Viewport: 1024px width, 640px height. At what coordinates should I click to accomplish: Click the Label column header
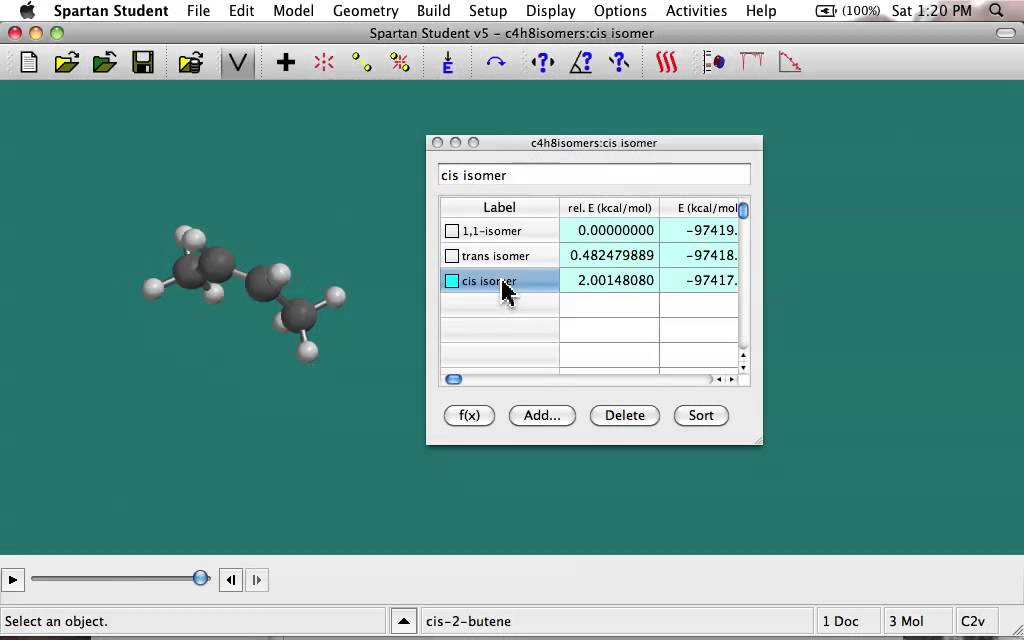coord(500,208)
